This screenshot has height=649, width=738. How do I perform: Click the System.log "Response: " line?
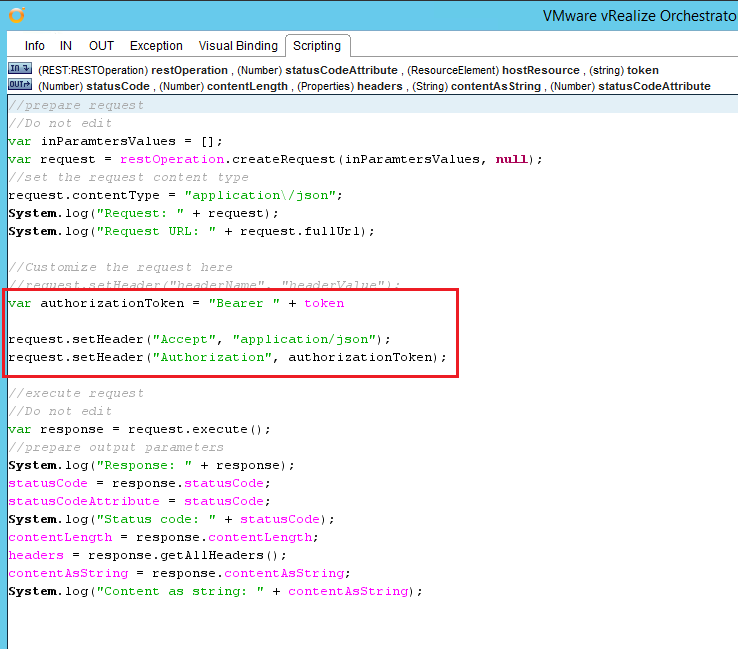tap(152, 465)
